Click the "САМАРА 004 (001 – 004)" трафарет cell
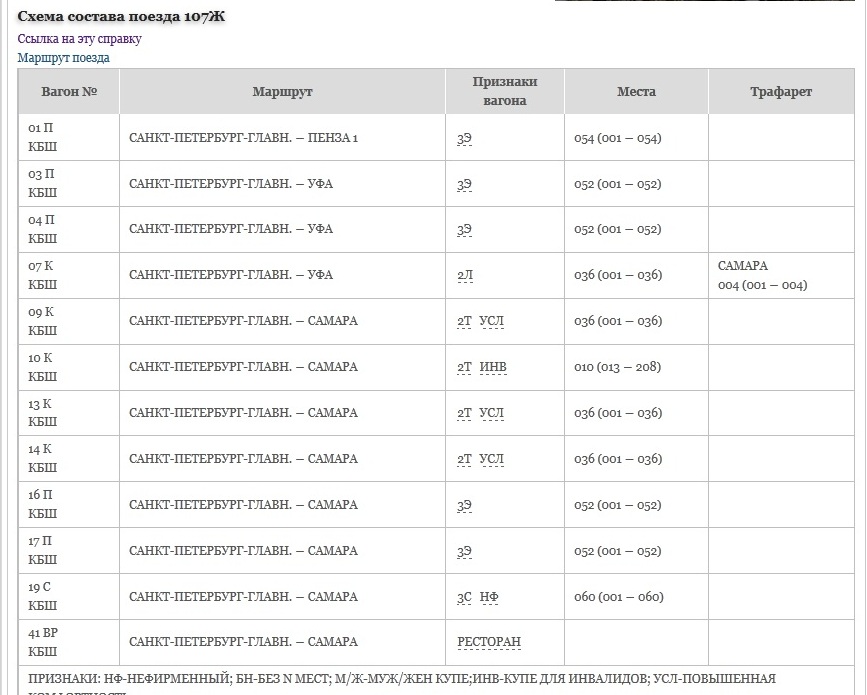867x695 pixels. (x=762, y=276)
